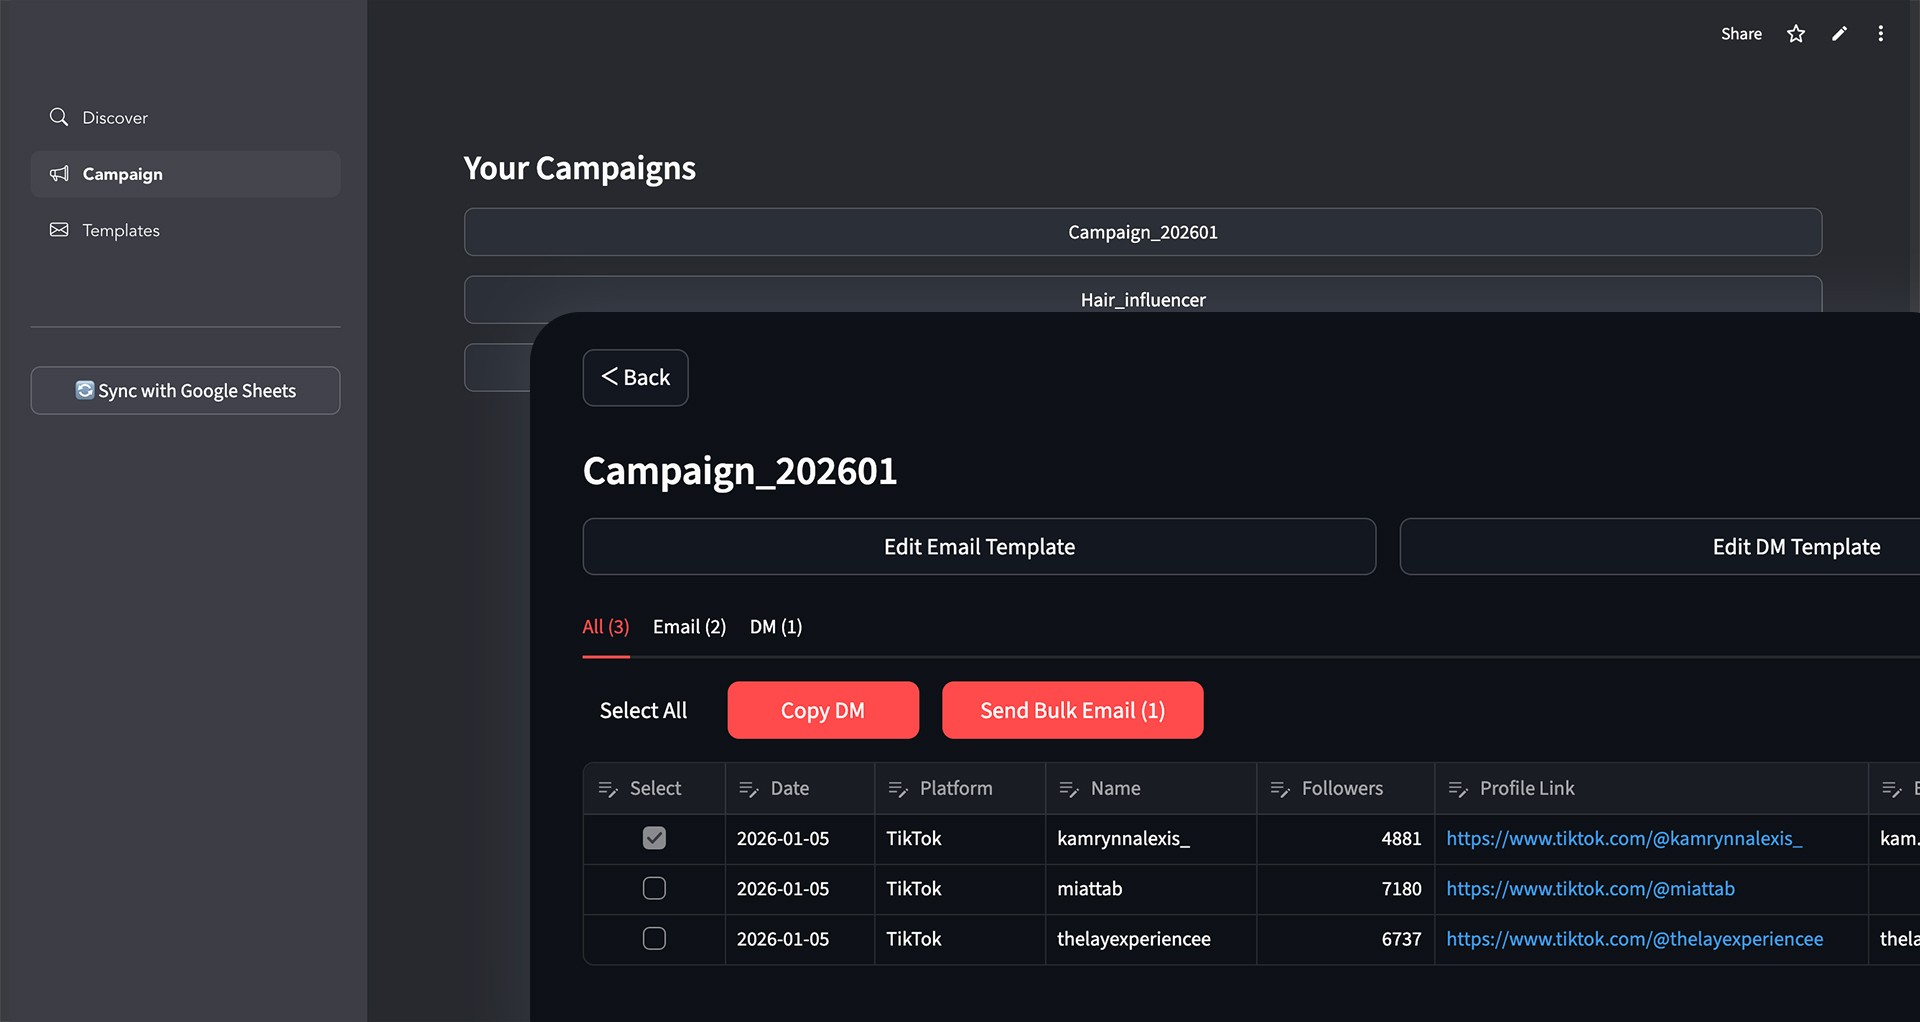Open the miattab TikTok profile link
The width and height of the screenshot is (1920, 1022).
(x=1590, y=889)
